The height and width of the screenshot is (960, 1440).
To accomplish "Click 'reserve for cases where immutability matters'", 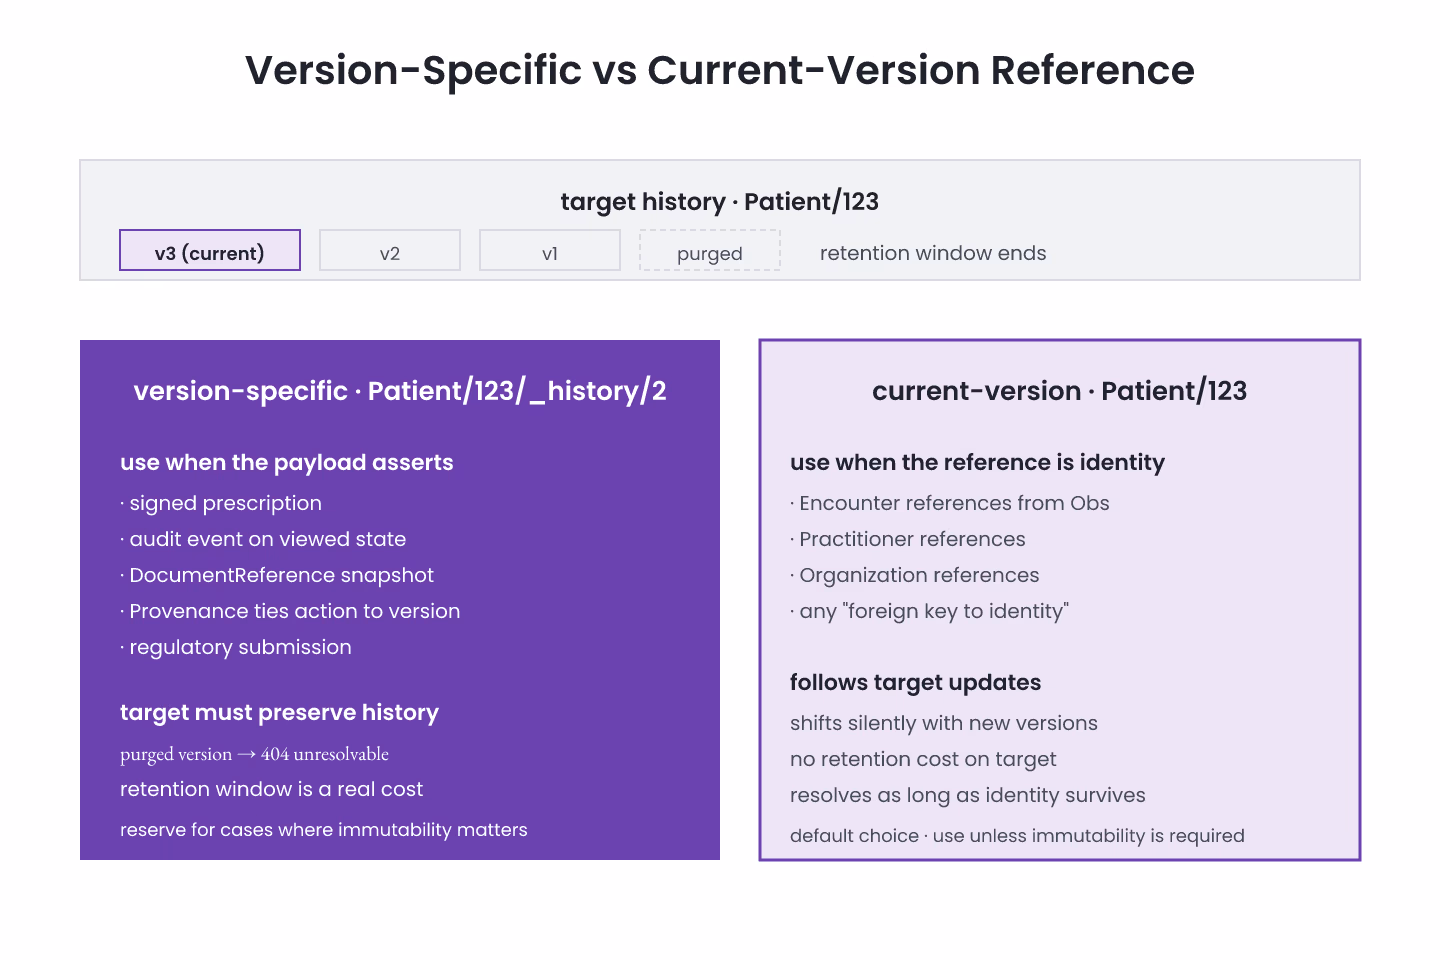I will pyautogui.click(x=323, y=830).
